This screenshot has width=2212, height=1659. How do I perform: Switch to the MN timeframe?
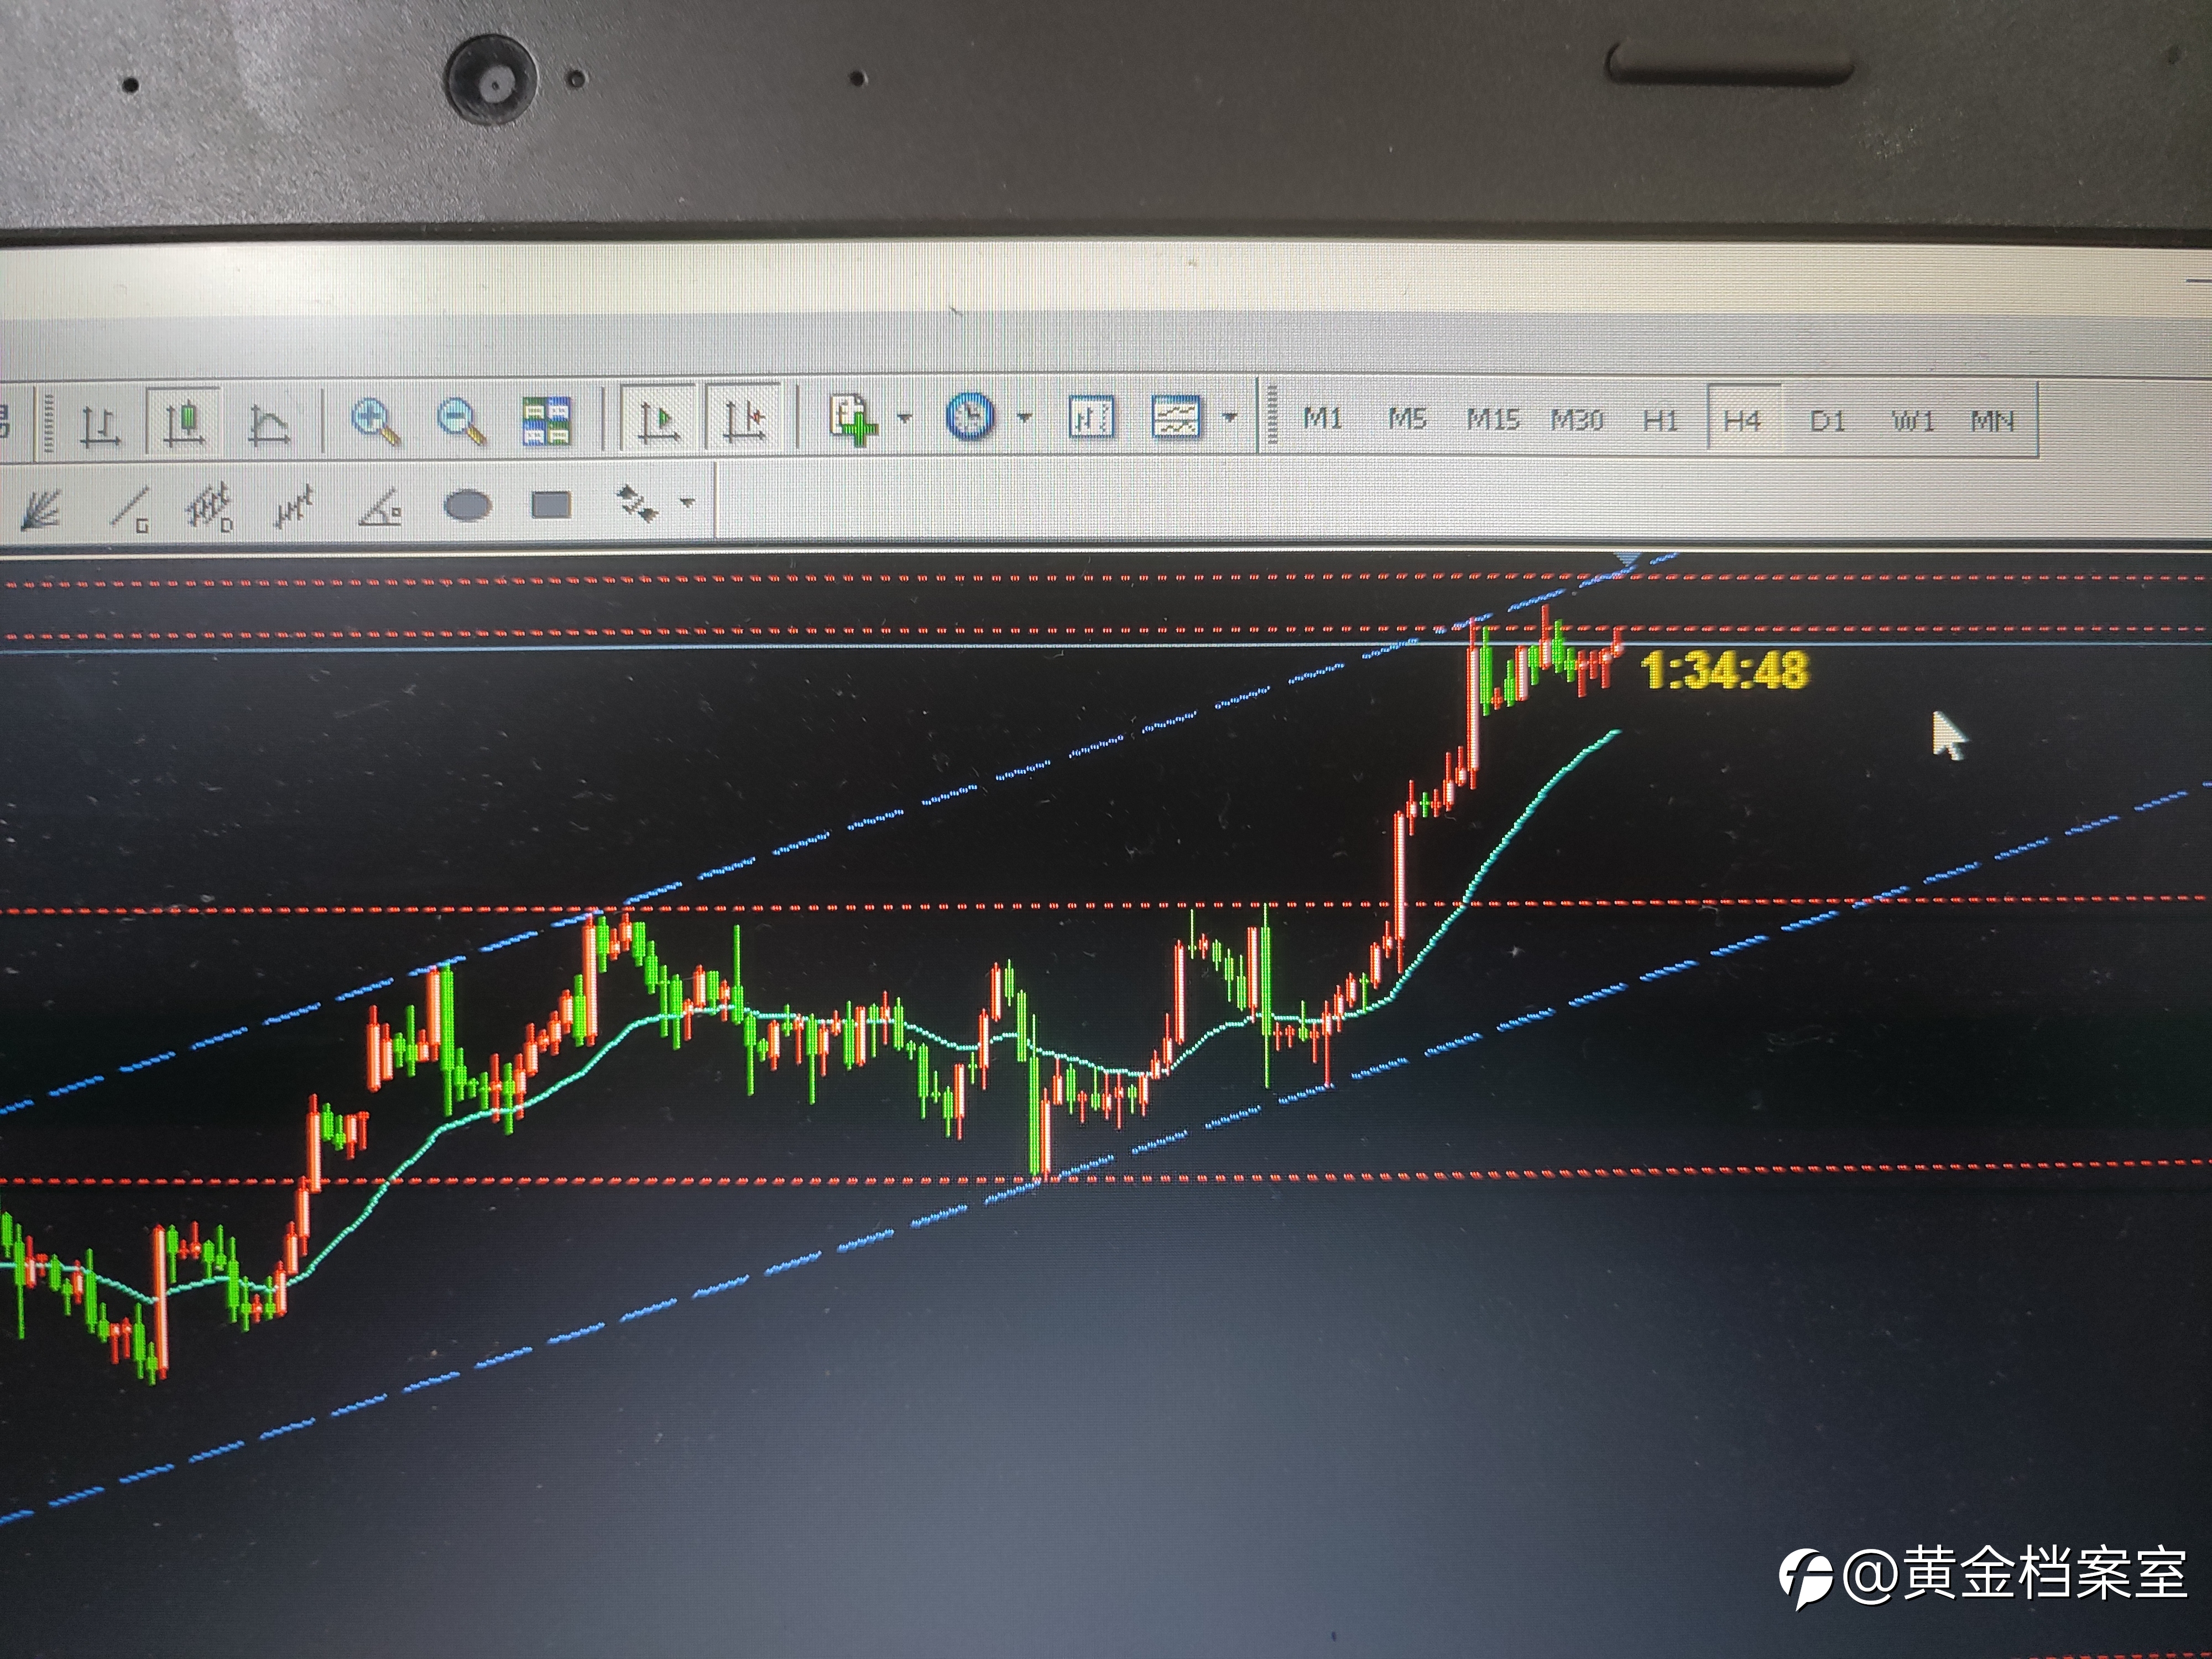pyautogui.click(x=1992, y=421)
